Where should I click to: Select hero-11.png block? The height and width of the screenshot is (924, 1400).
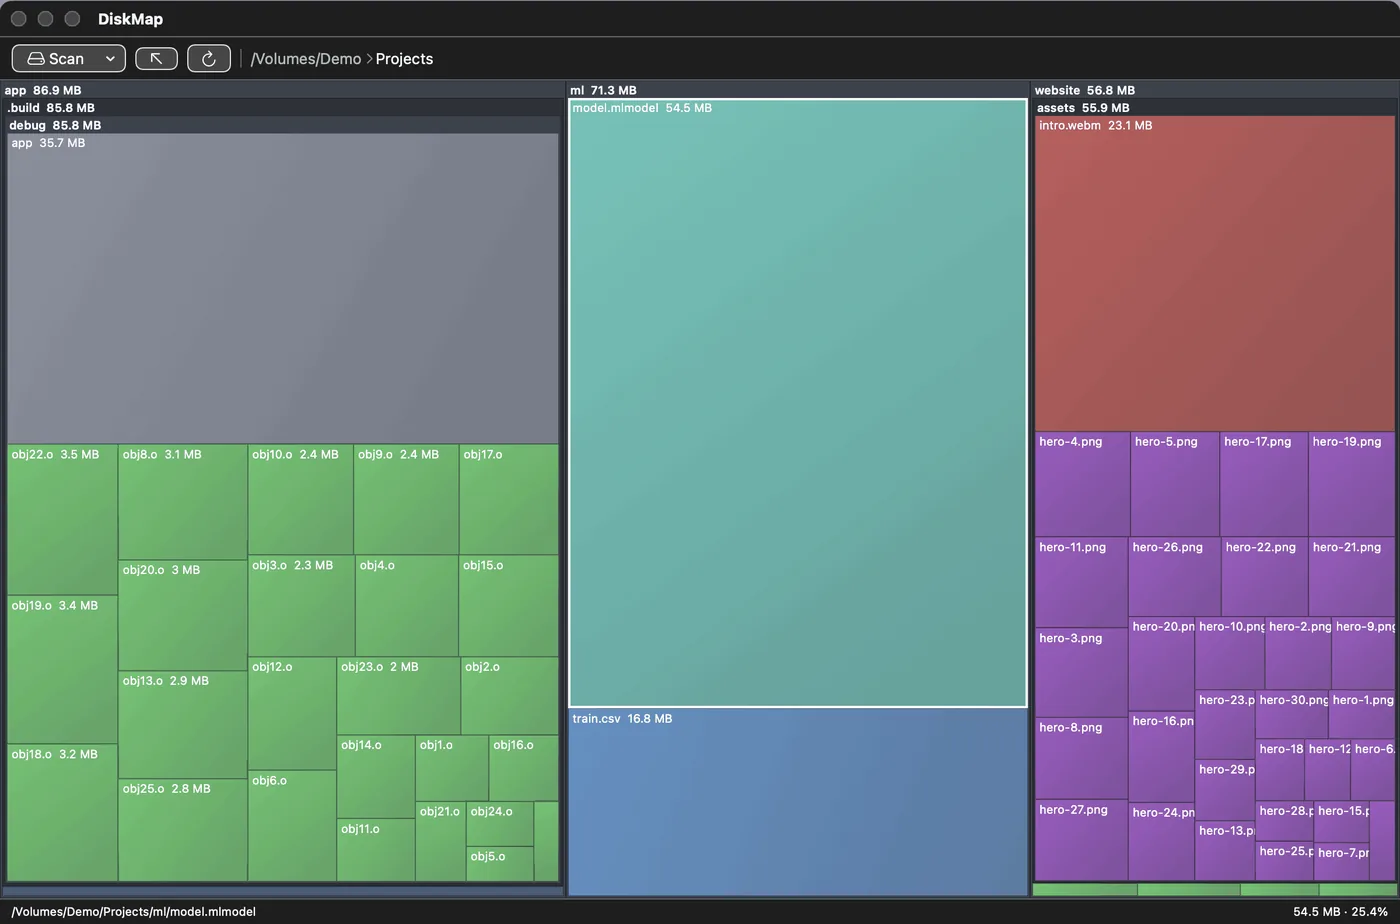[1082, 583]
